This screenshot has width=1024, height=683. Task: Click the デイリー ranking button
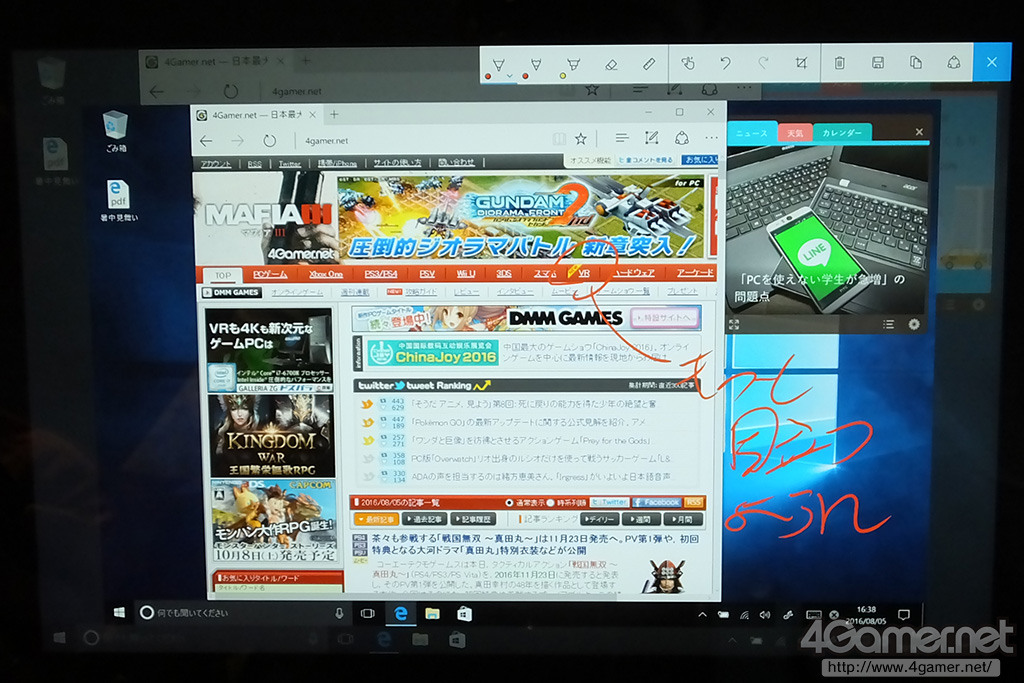599,520
